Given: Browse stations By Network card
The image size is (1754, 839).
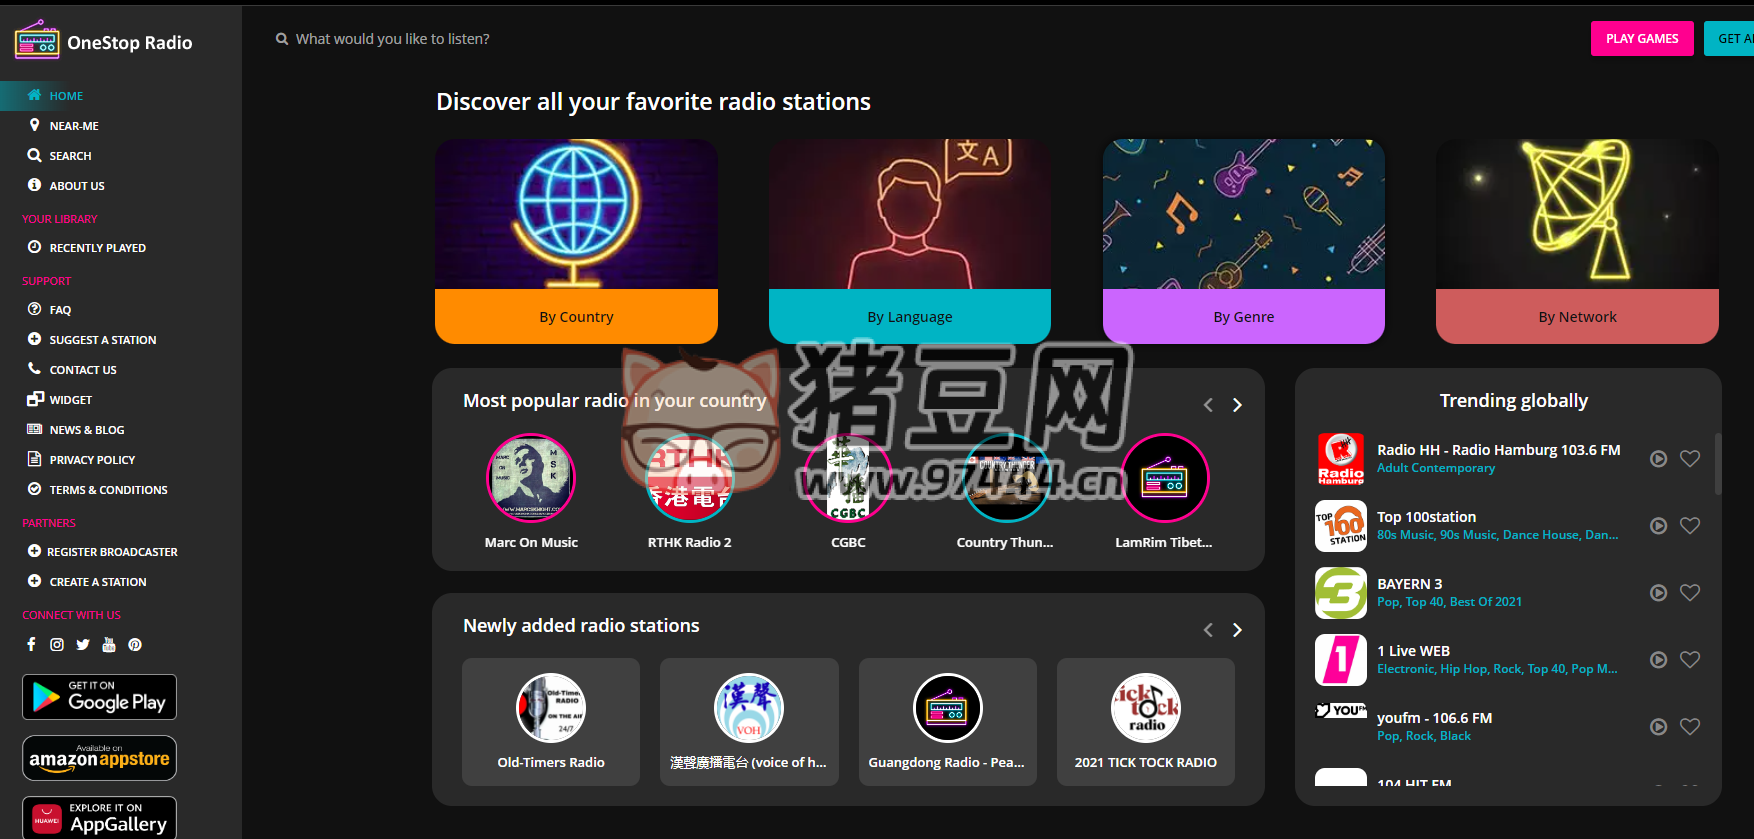Looking at the screenshot, I should coord(1577,241).
